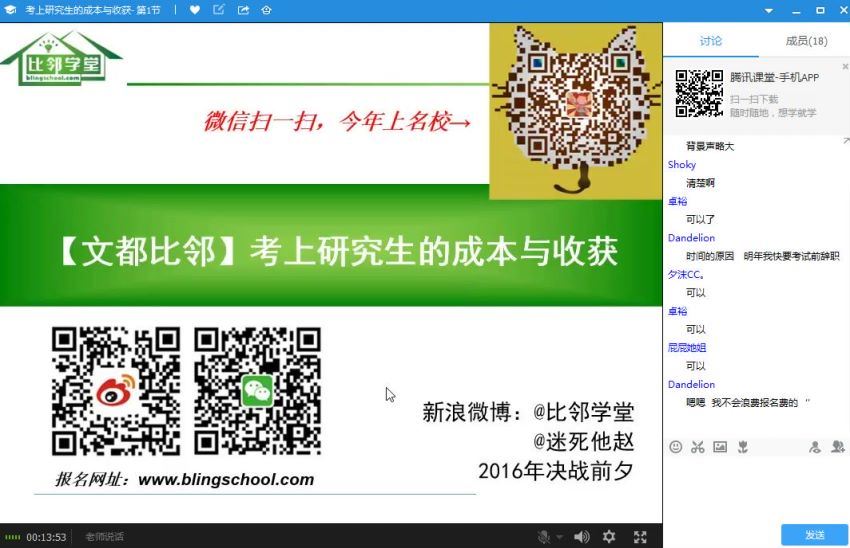
Task: Click the chat message input box
Action: (x=756, y=488)
